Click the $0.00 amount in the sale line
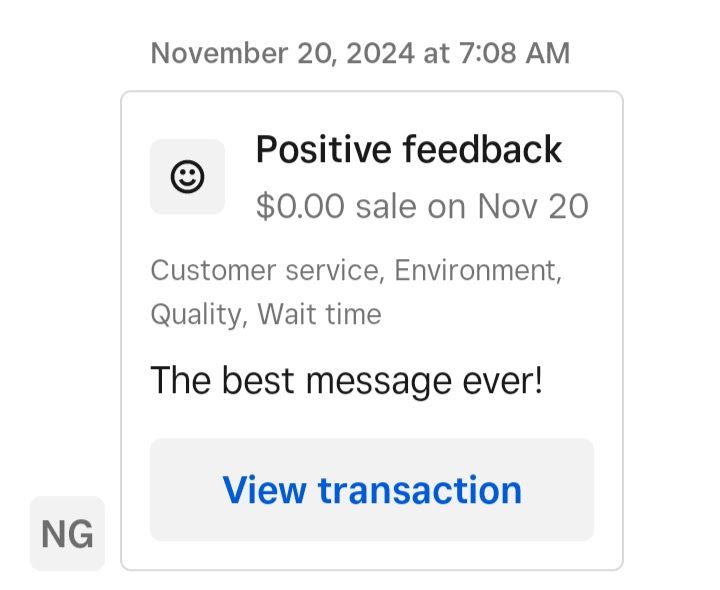The image size is (720, 590). (x=300, y=206)
